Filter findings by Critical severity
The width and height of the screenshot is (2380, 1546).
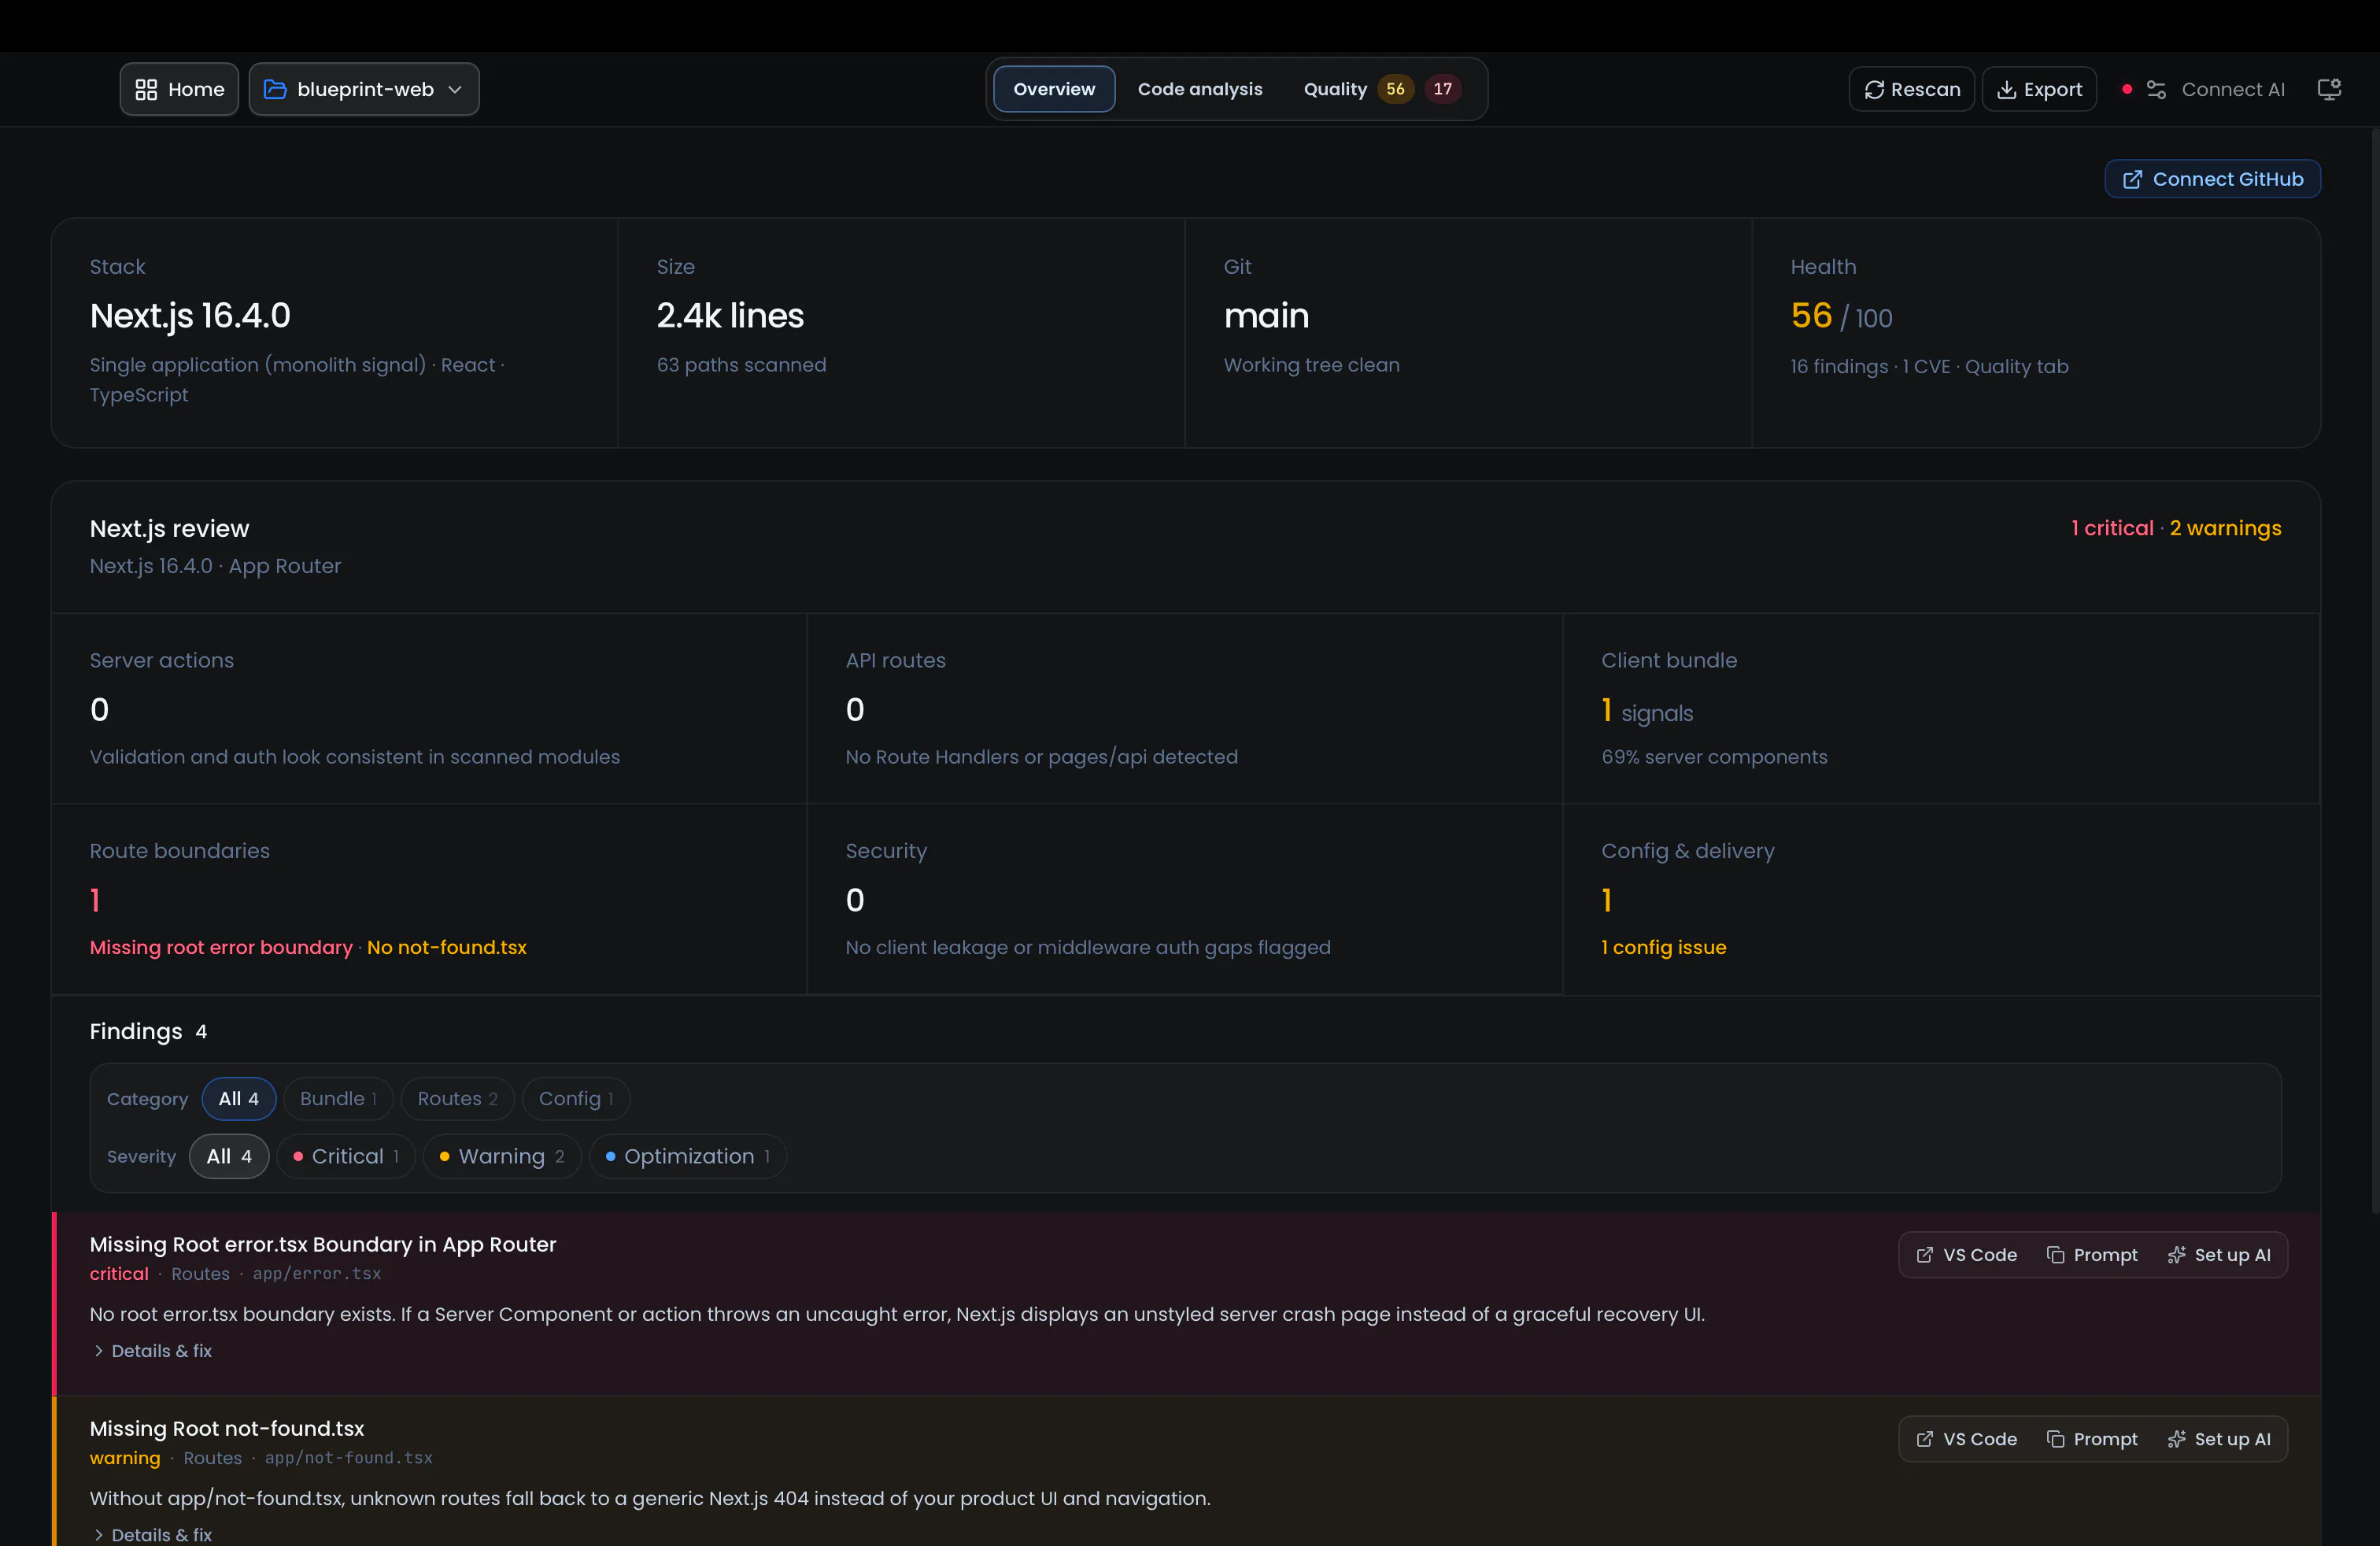coord(346,1156)
